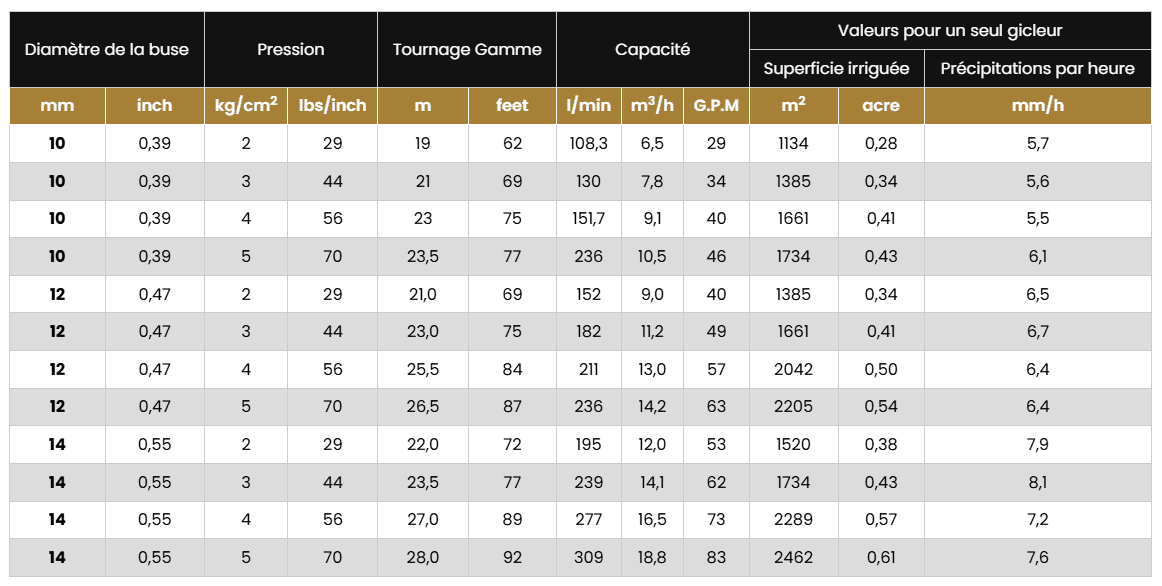This screenshot has width=1162, height=586.
Task: Click the 'mm/h' unit header
Action: click(x=1037, y=105)
